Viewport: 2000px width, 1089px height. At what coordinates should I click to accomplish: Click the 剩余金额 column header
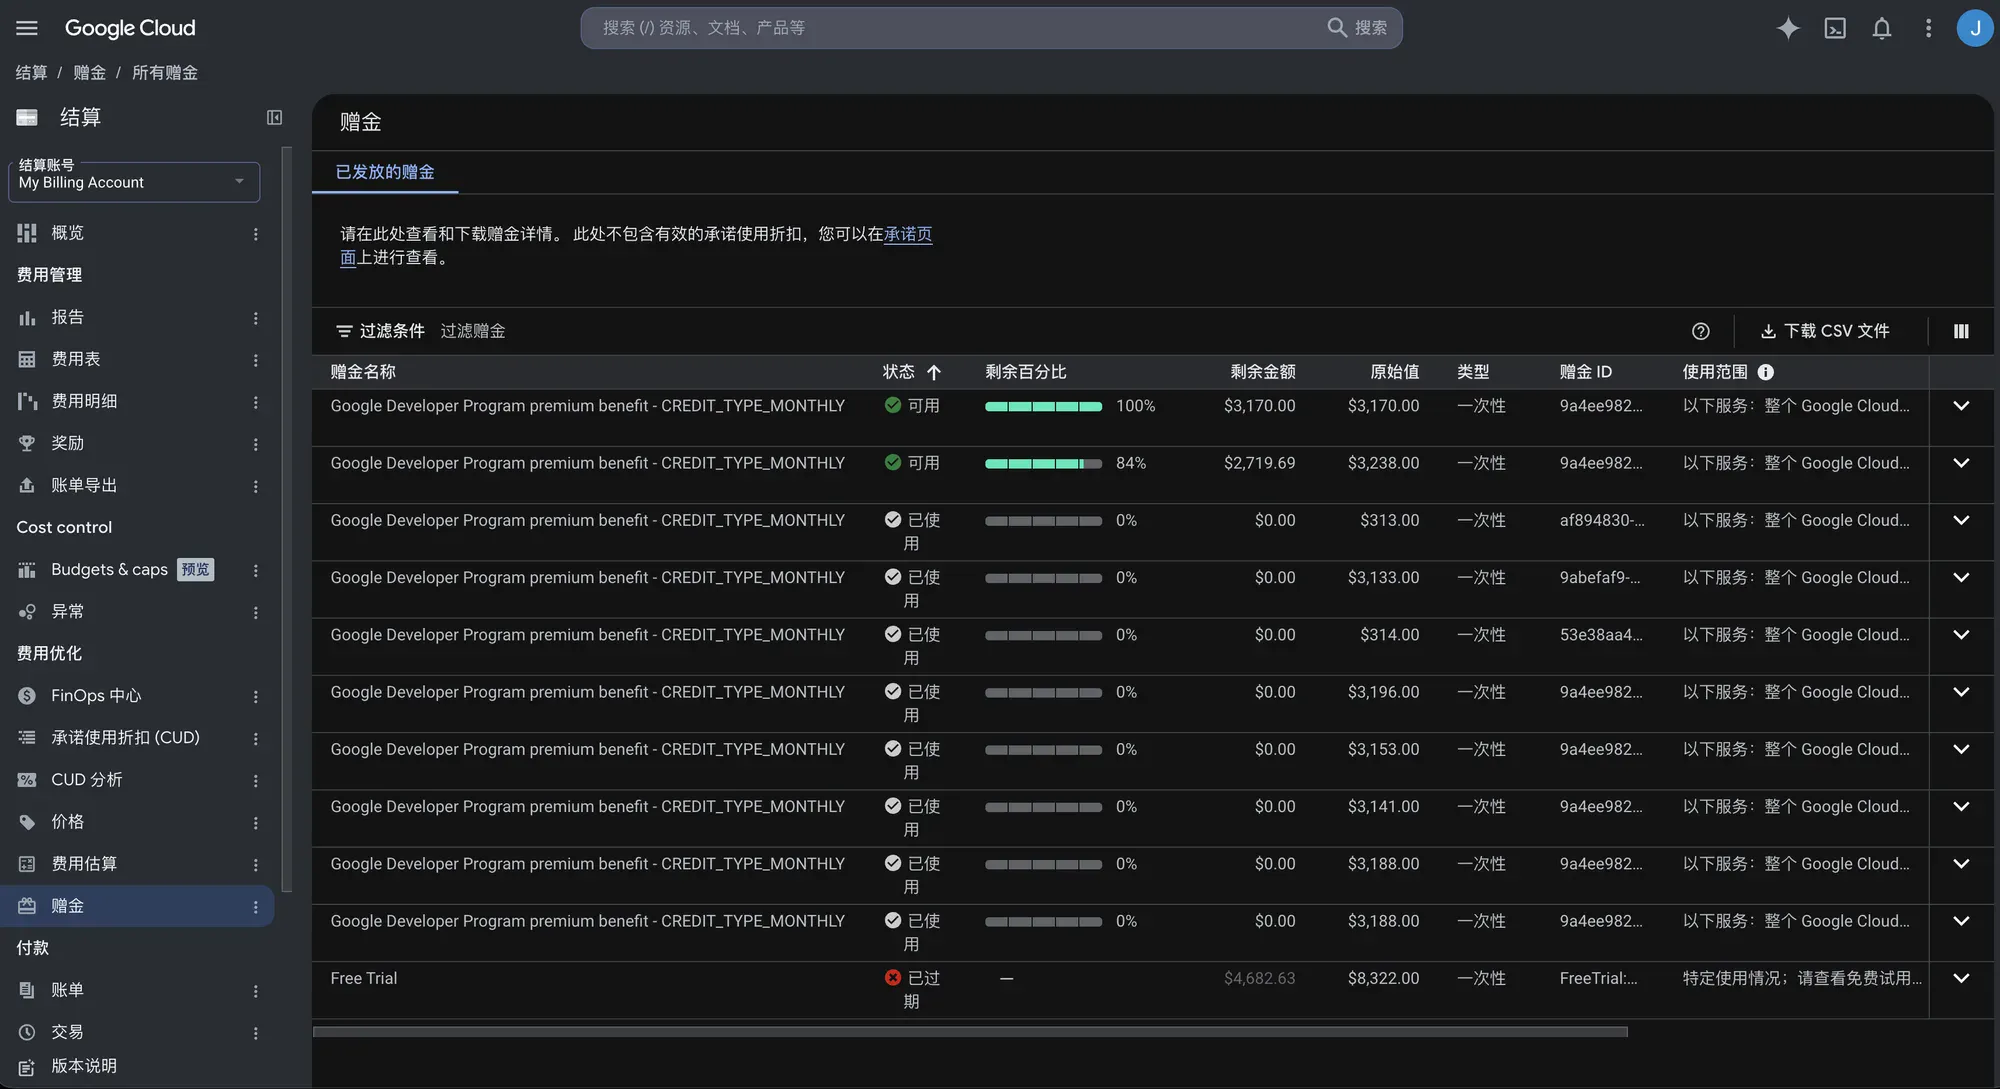click(x=1263, y=372)
